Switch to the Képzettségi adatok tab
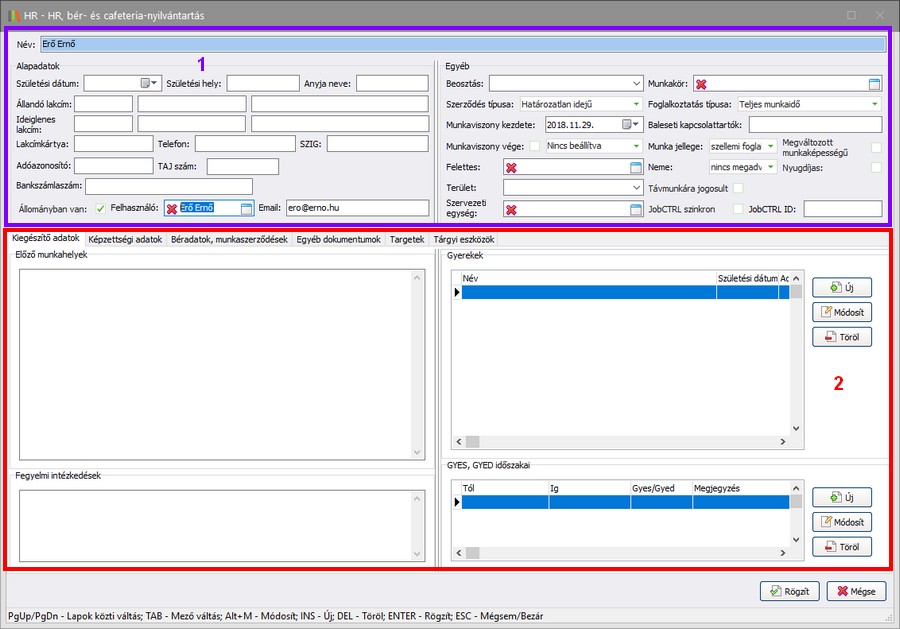 point(125,240)
